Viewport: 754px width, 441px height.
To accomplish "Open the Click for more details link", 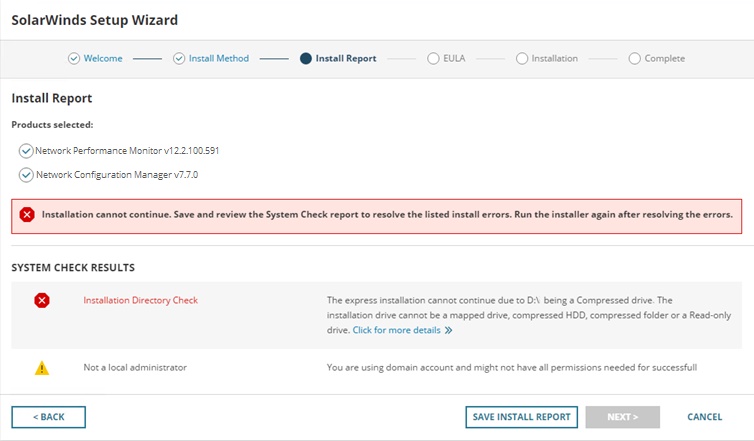I will pyautogui.click(x=396, y=330).
